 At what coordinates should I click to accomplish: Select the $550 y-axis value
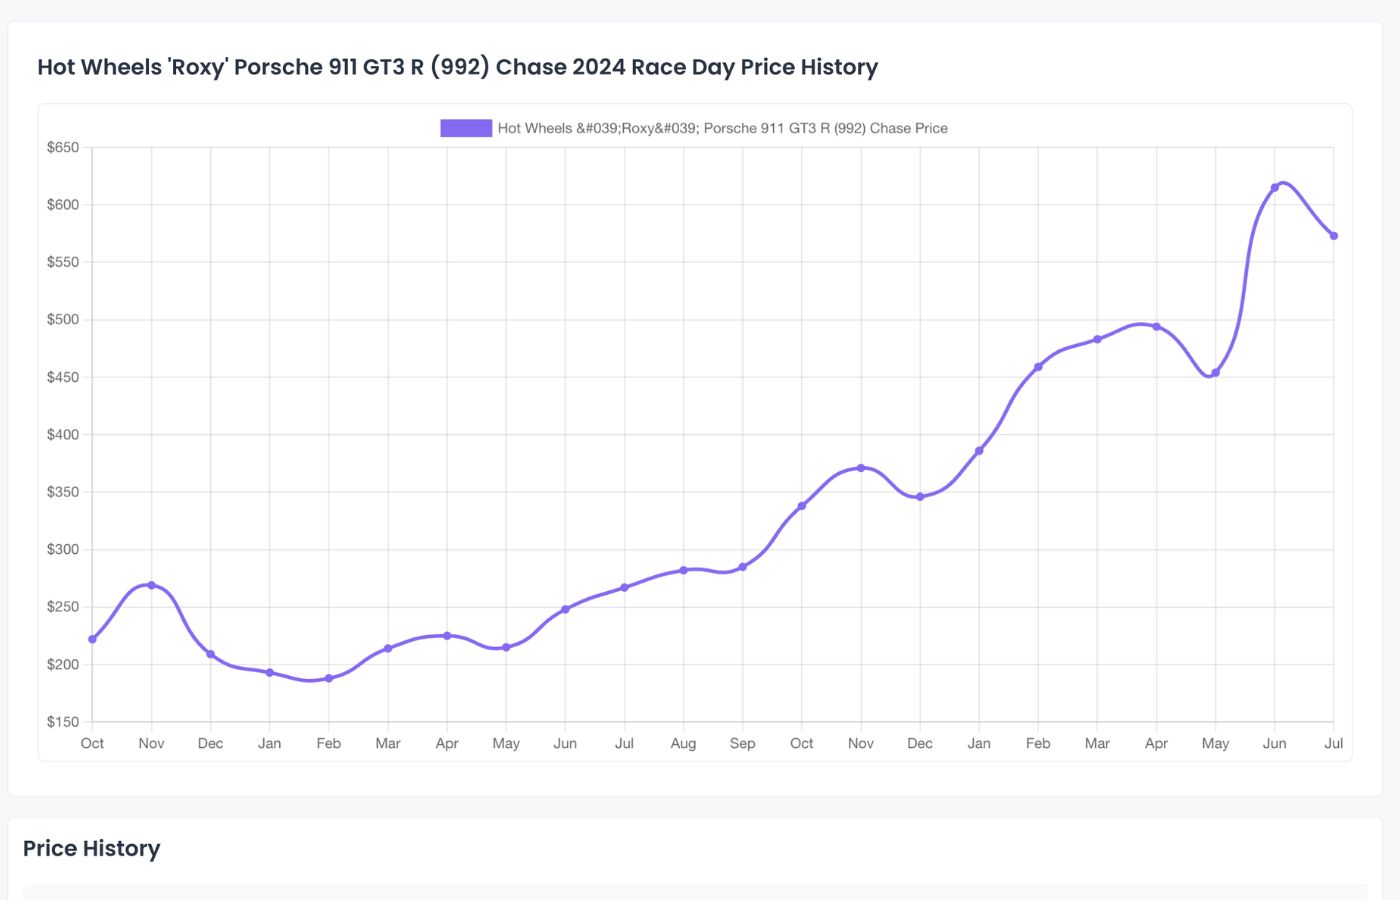[63, 262]
